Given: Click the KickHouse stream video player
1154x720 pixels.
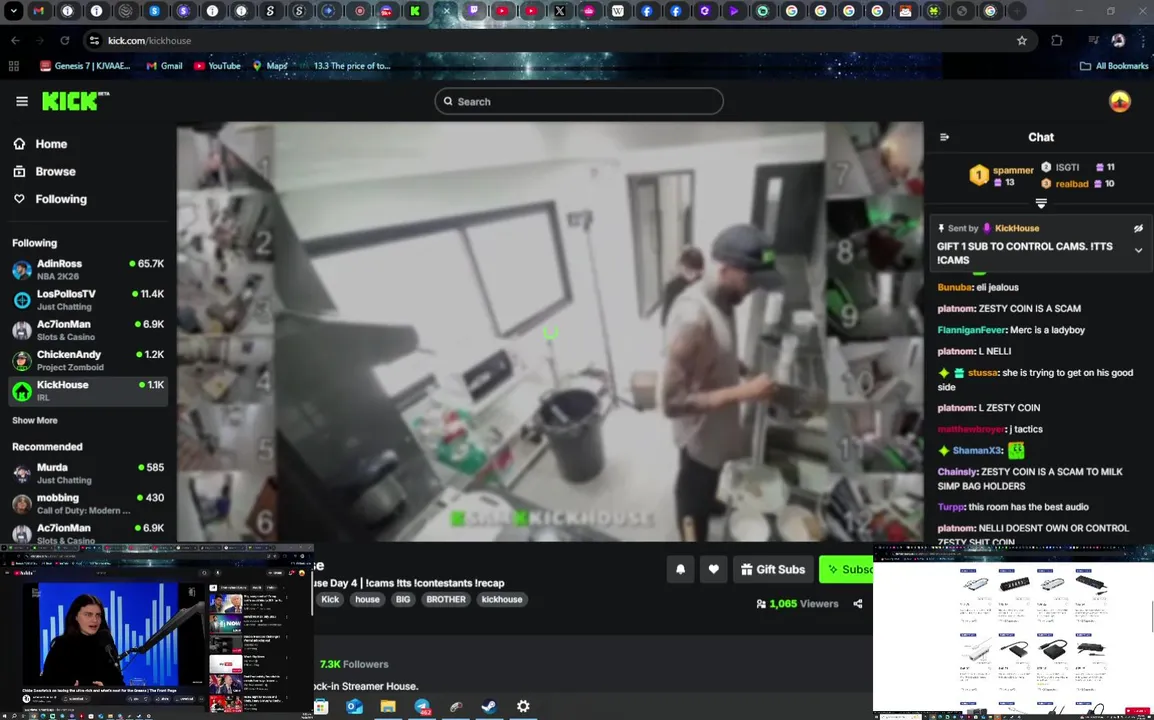Looking at the screenshot, I should coord(550,332).
